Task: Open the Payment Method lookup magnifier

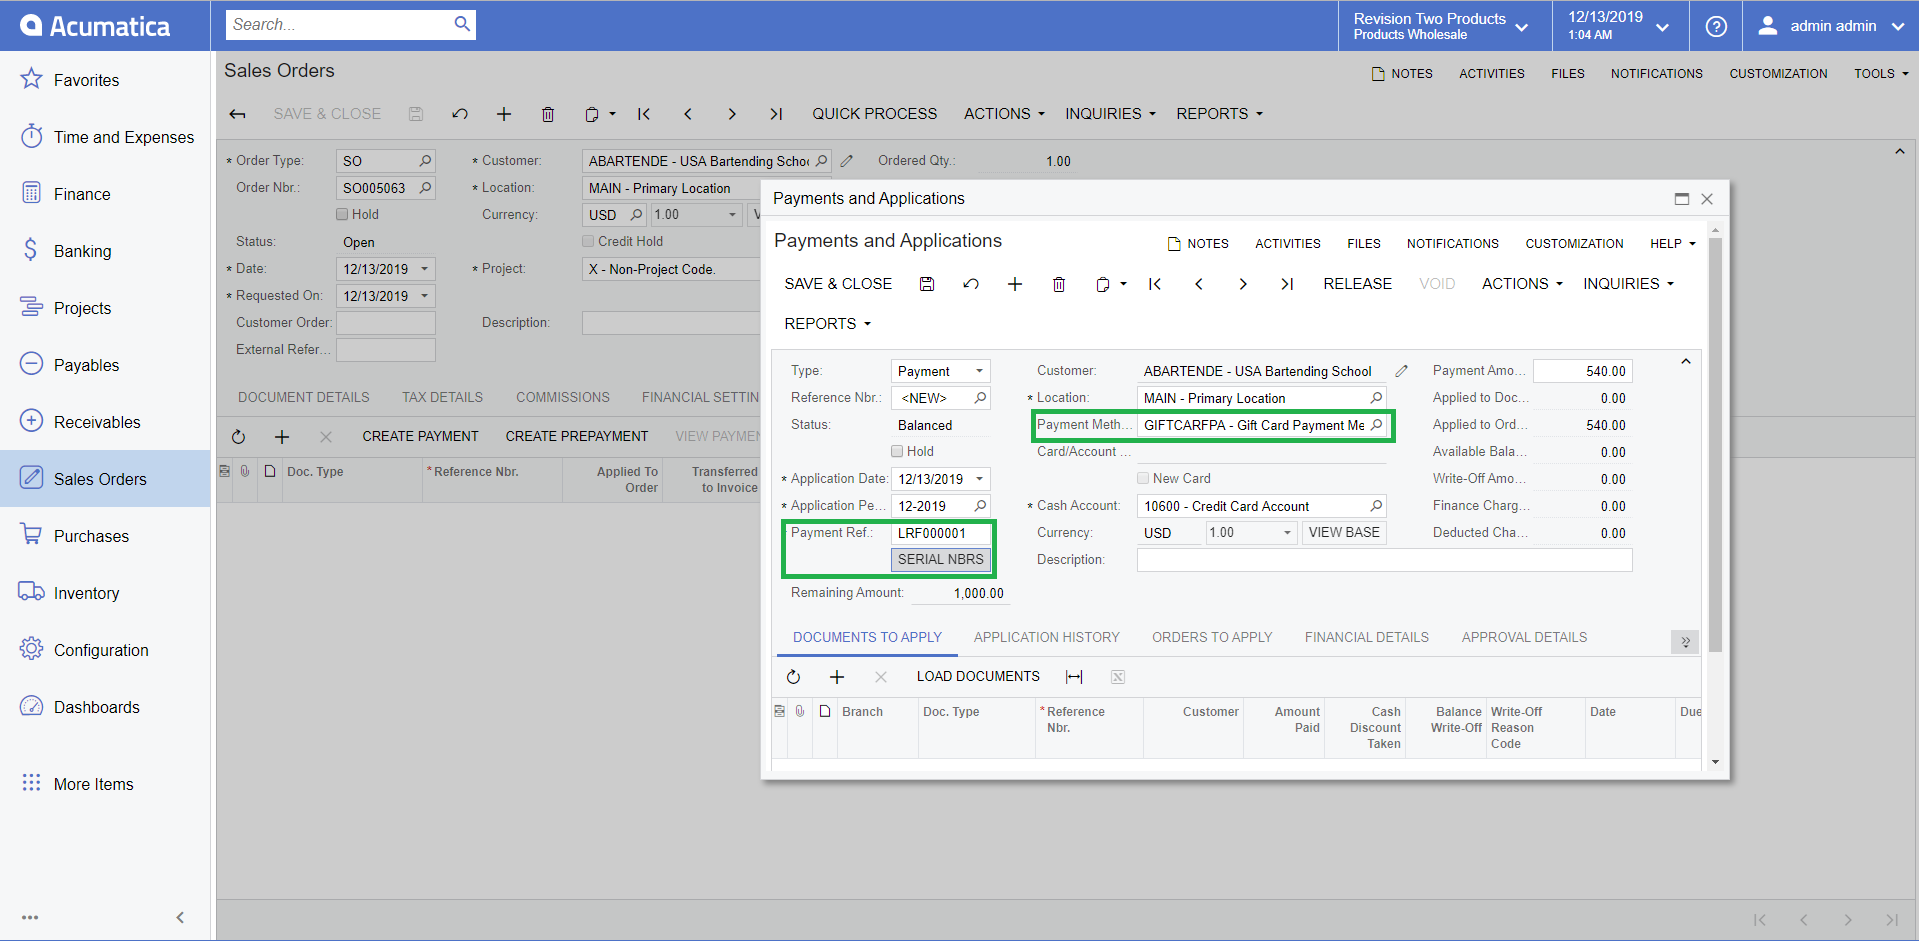Action: click(x=1376, y=425)
